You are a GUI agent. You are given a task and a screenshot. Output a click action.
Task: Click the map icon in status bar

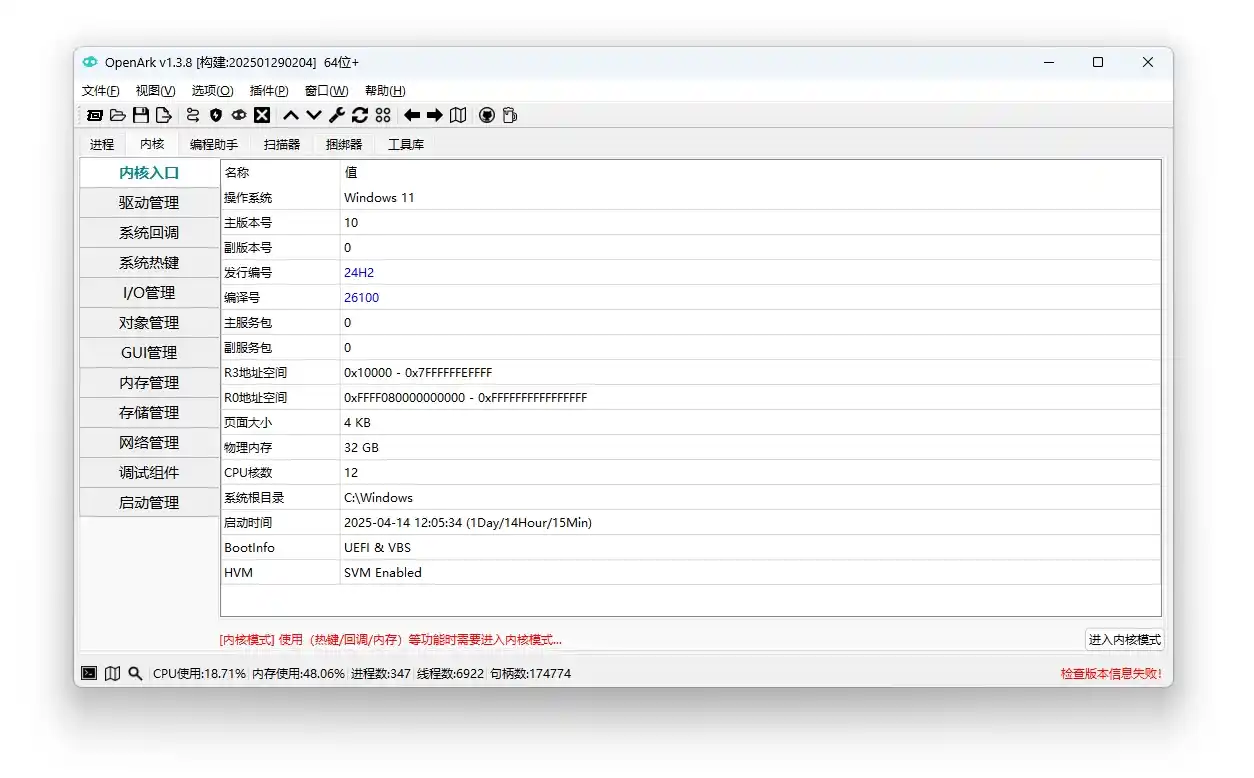click(x=112, y=673)
